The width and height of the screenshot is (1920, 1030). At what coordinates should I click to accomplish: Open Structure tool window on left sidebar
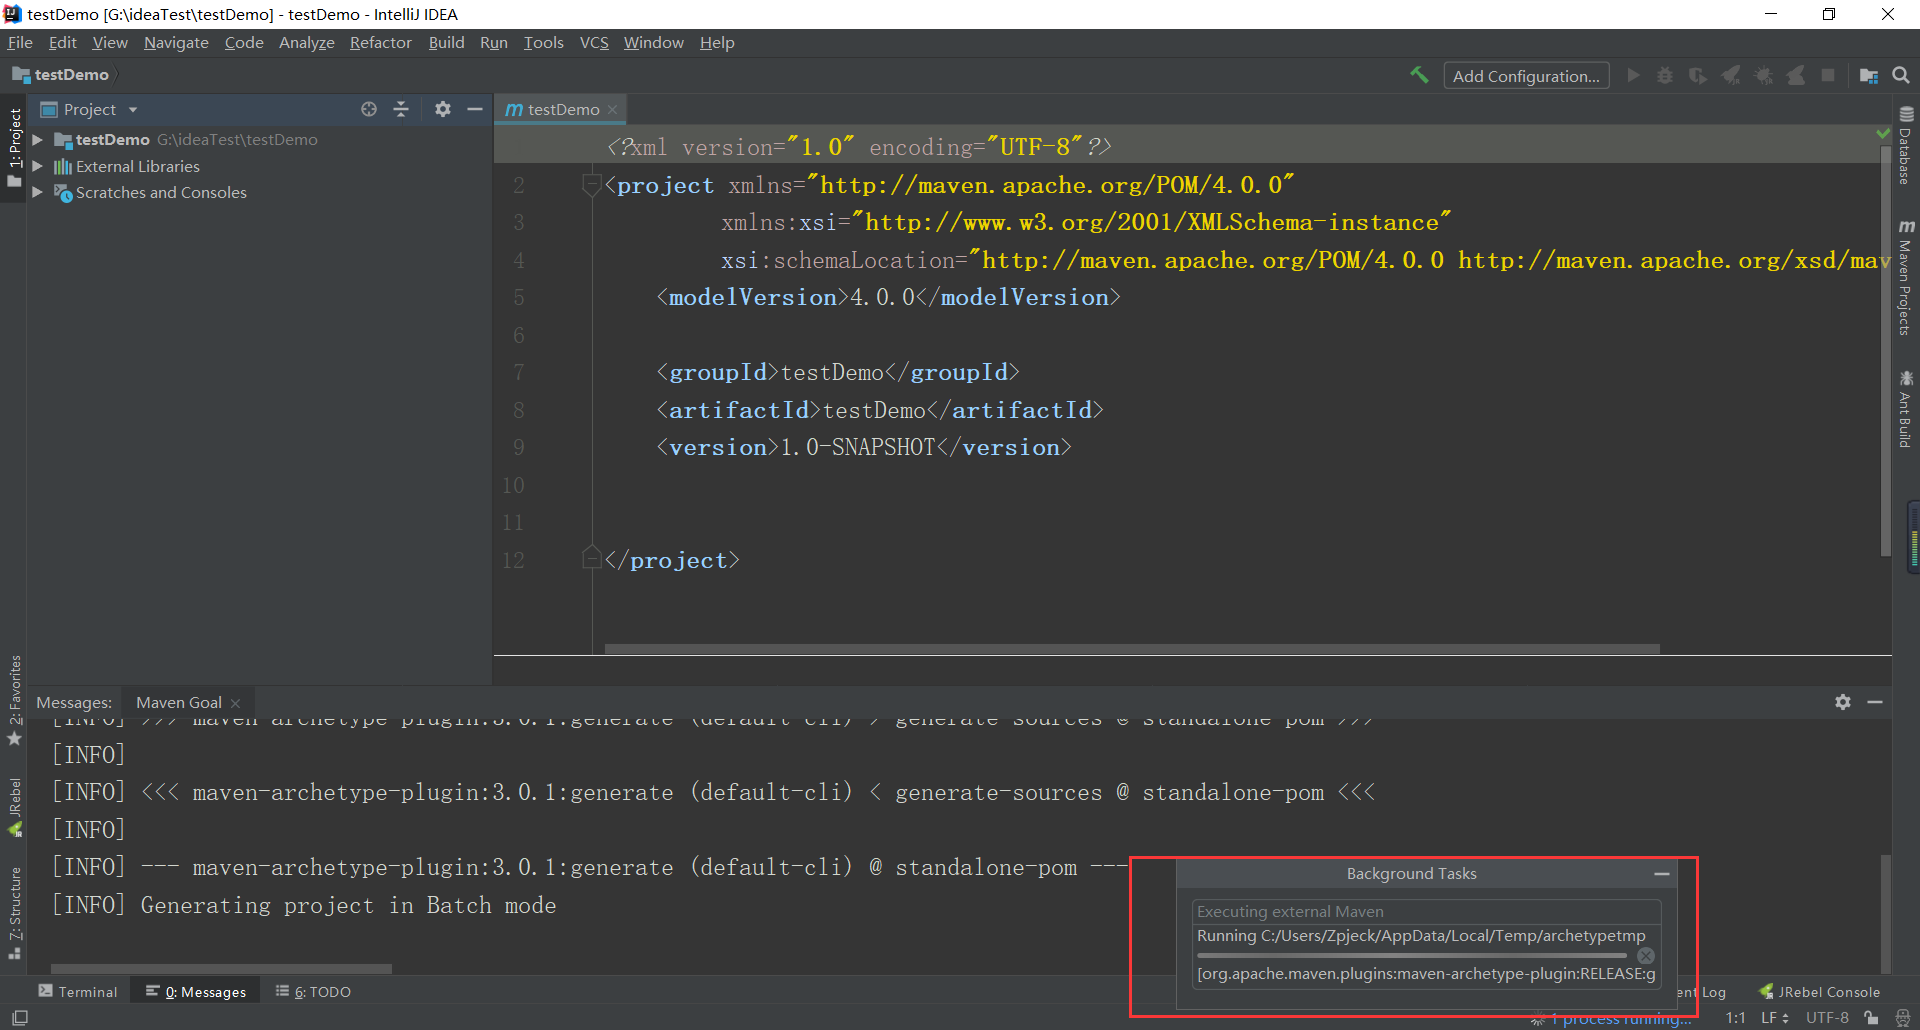coord(15,913)
